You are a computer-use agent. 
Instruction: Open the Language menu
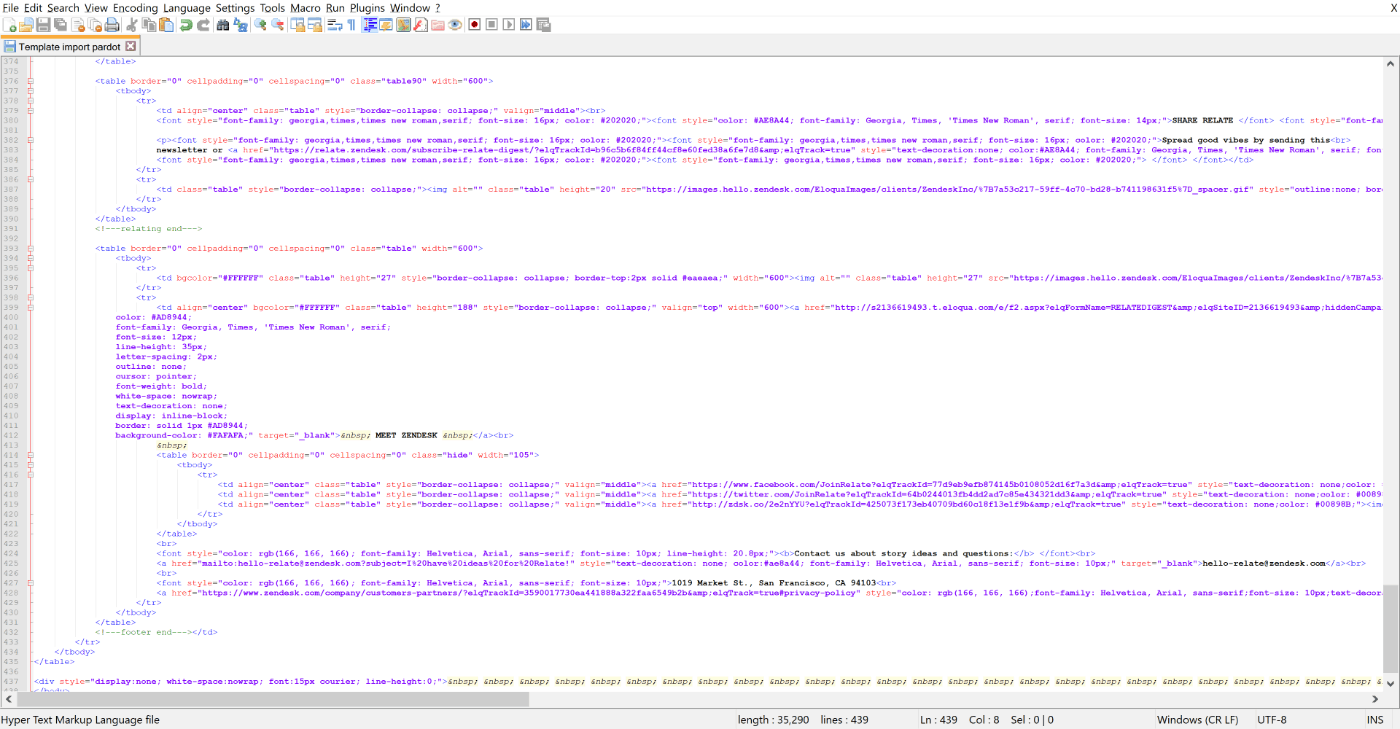187,7
